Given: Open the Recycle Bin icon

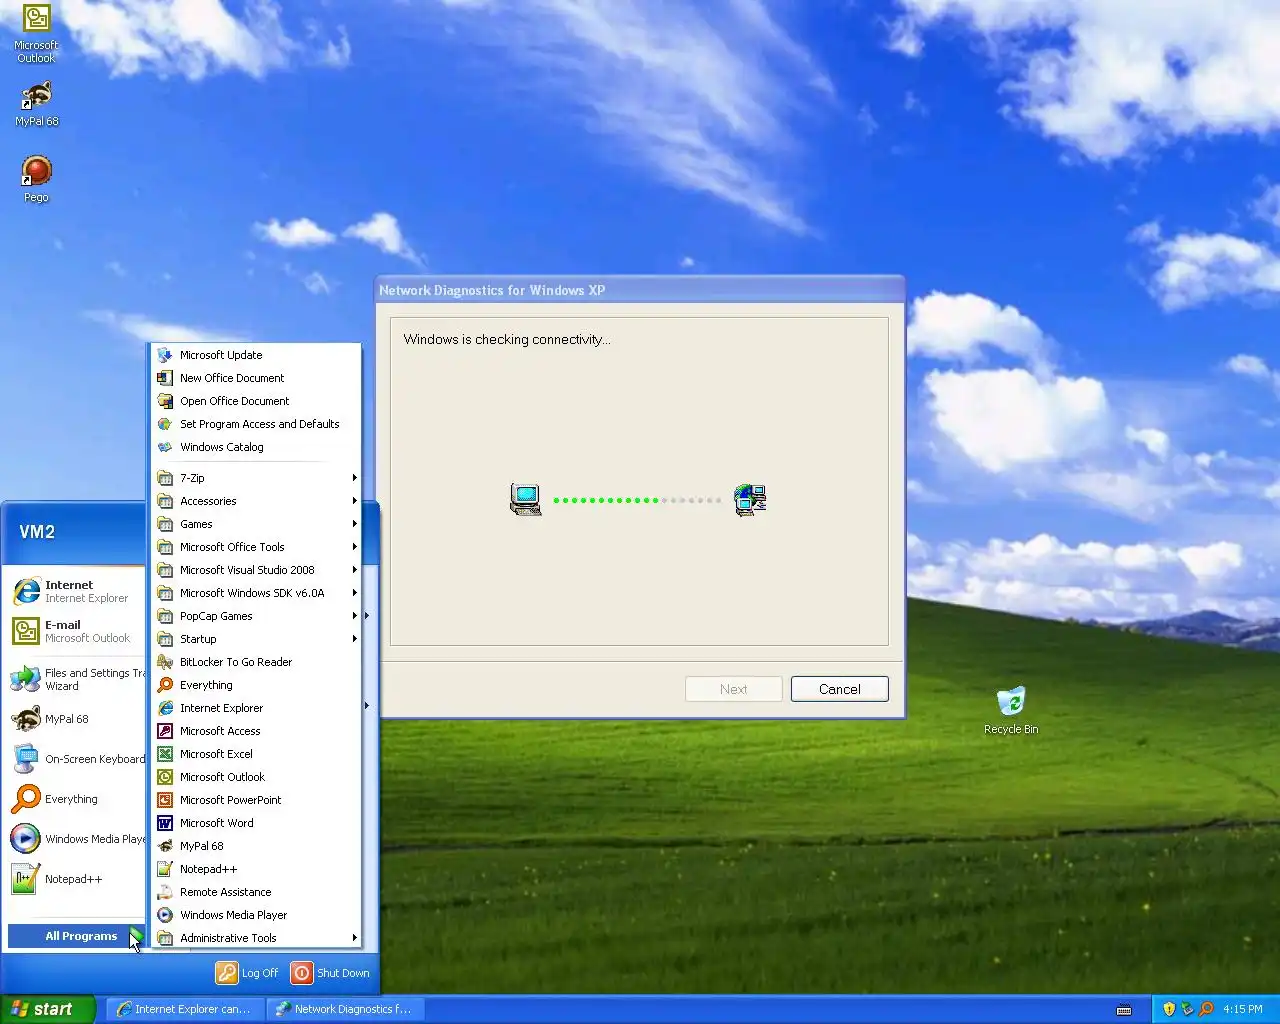Looking at the screenshot, I should [x=1011, y=710].
